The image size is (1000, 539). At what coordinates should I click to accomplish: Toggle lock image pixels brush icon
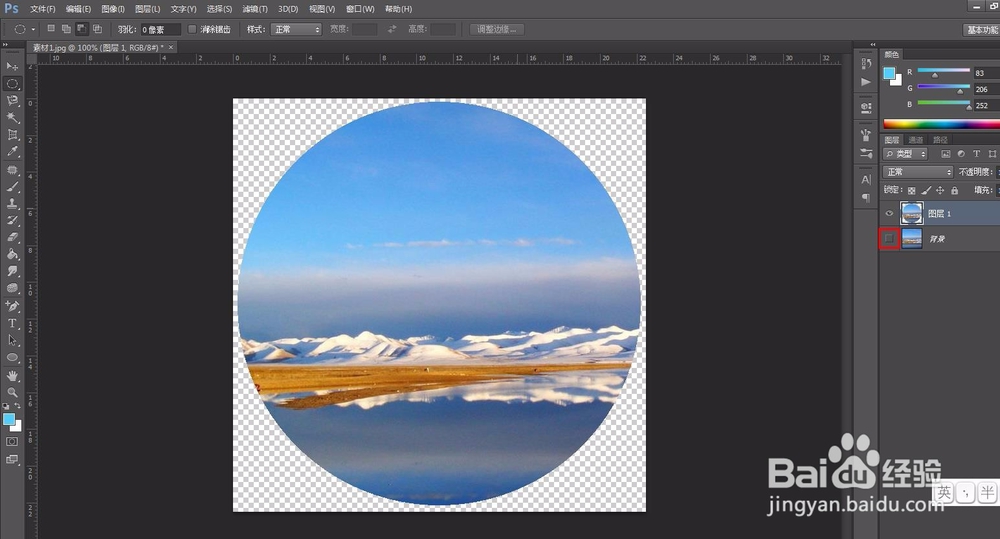pos(926,190)
